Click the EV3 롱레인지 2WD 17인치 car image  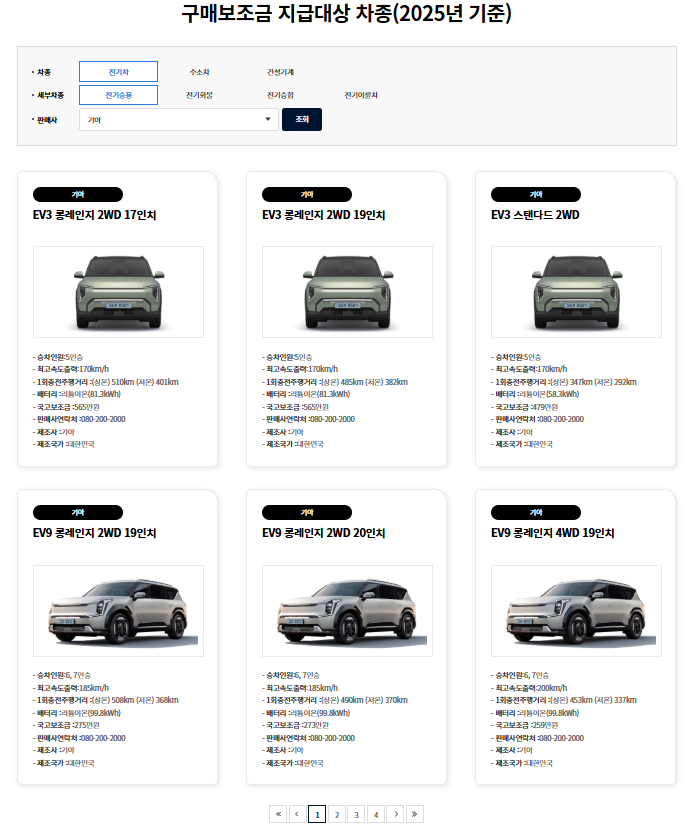coord(118,292)
